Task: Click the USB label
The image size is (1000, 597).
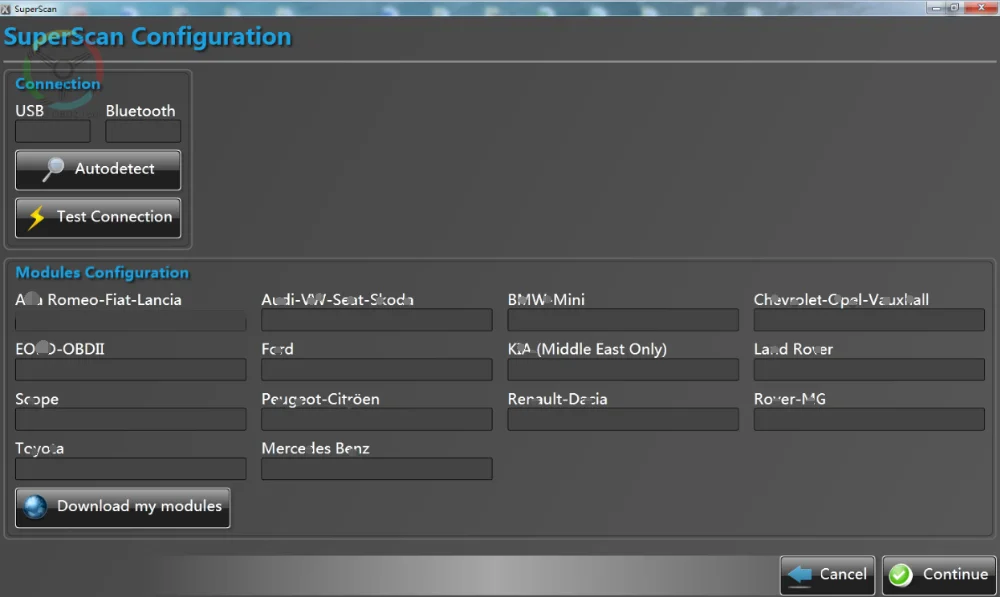Action: 29,111
